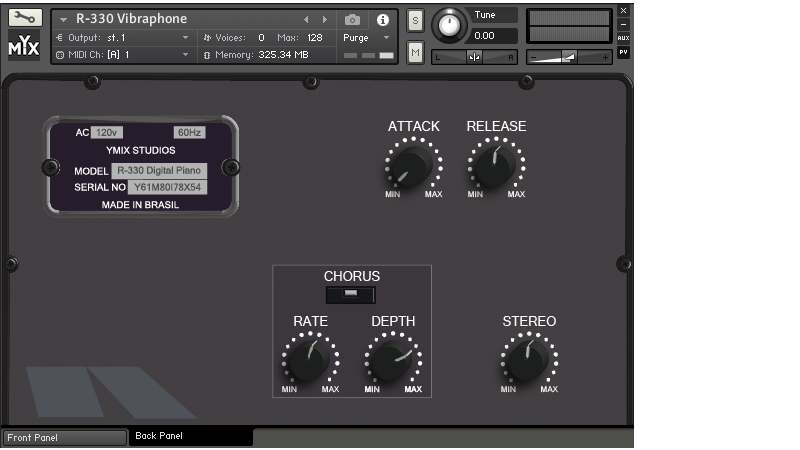Click the Tune value 0.00 field
This screenshot has width=800, height=450.
click(493, 36)
